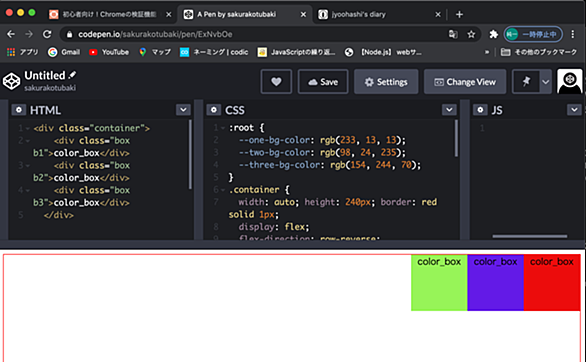Click the address bar URL
586x362 pixels.
(155, 34)
